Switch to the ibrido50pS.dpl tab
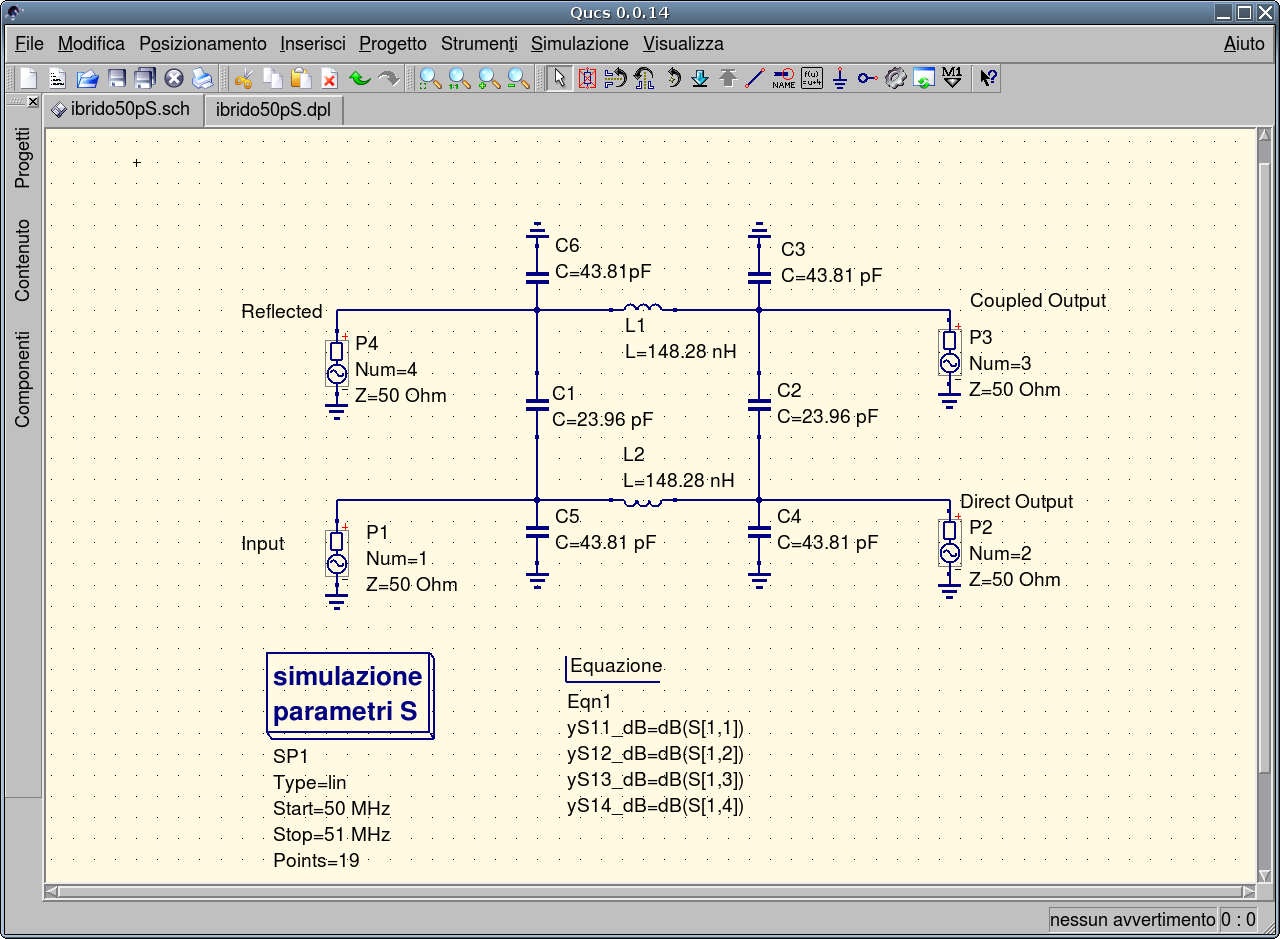This screenshot has height=939, width=1280. (x=273, y=109)
